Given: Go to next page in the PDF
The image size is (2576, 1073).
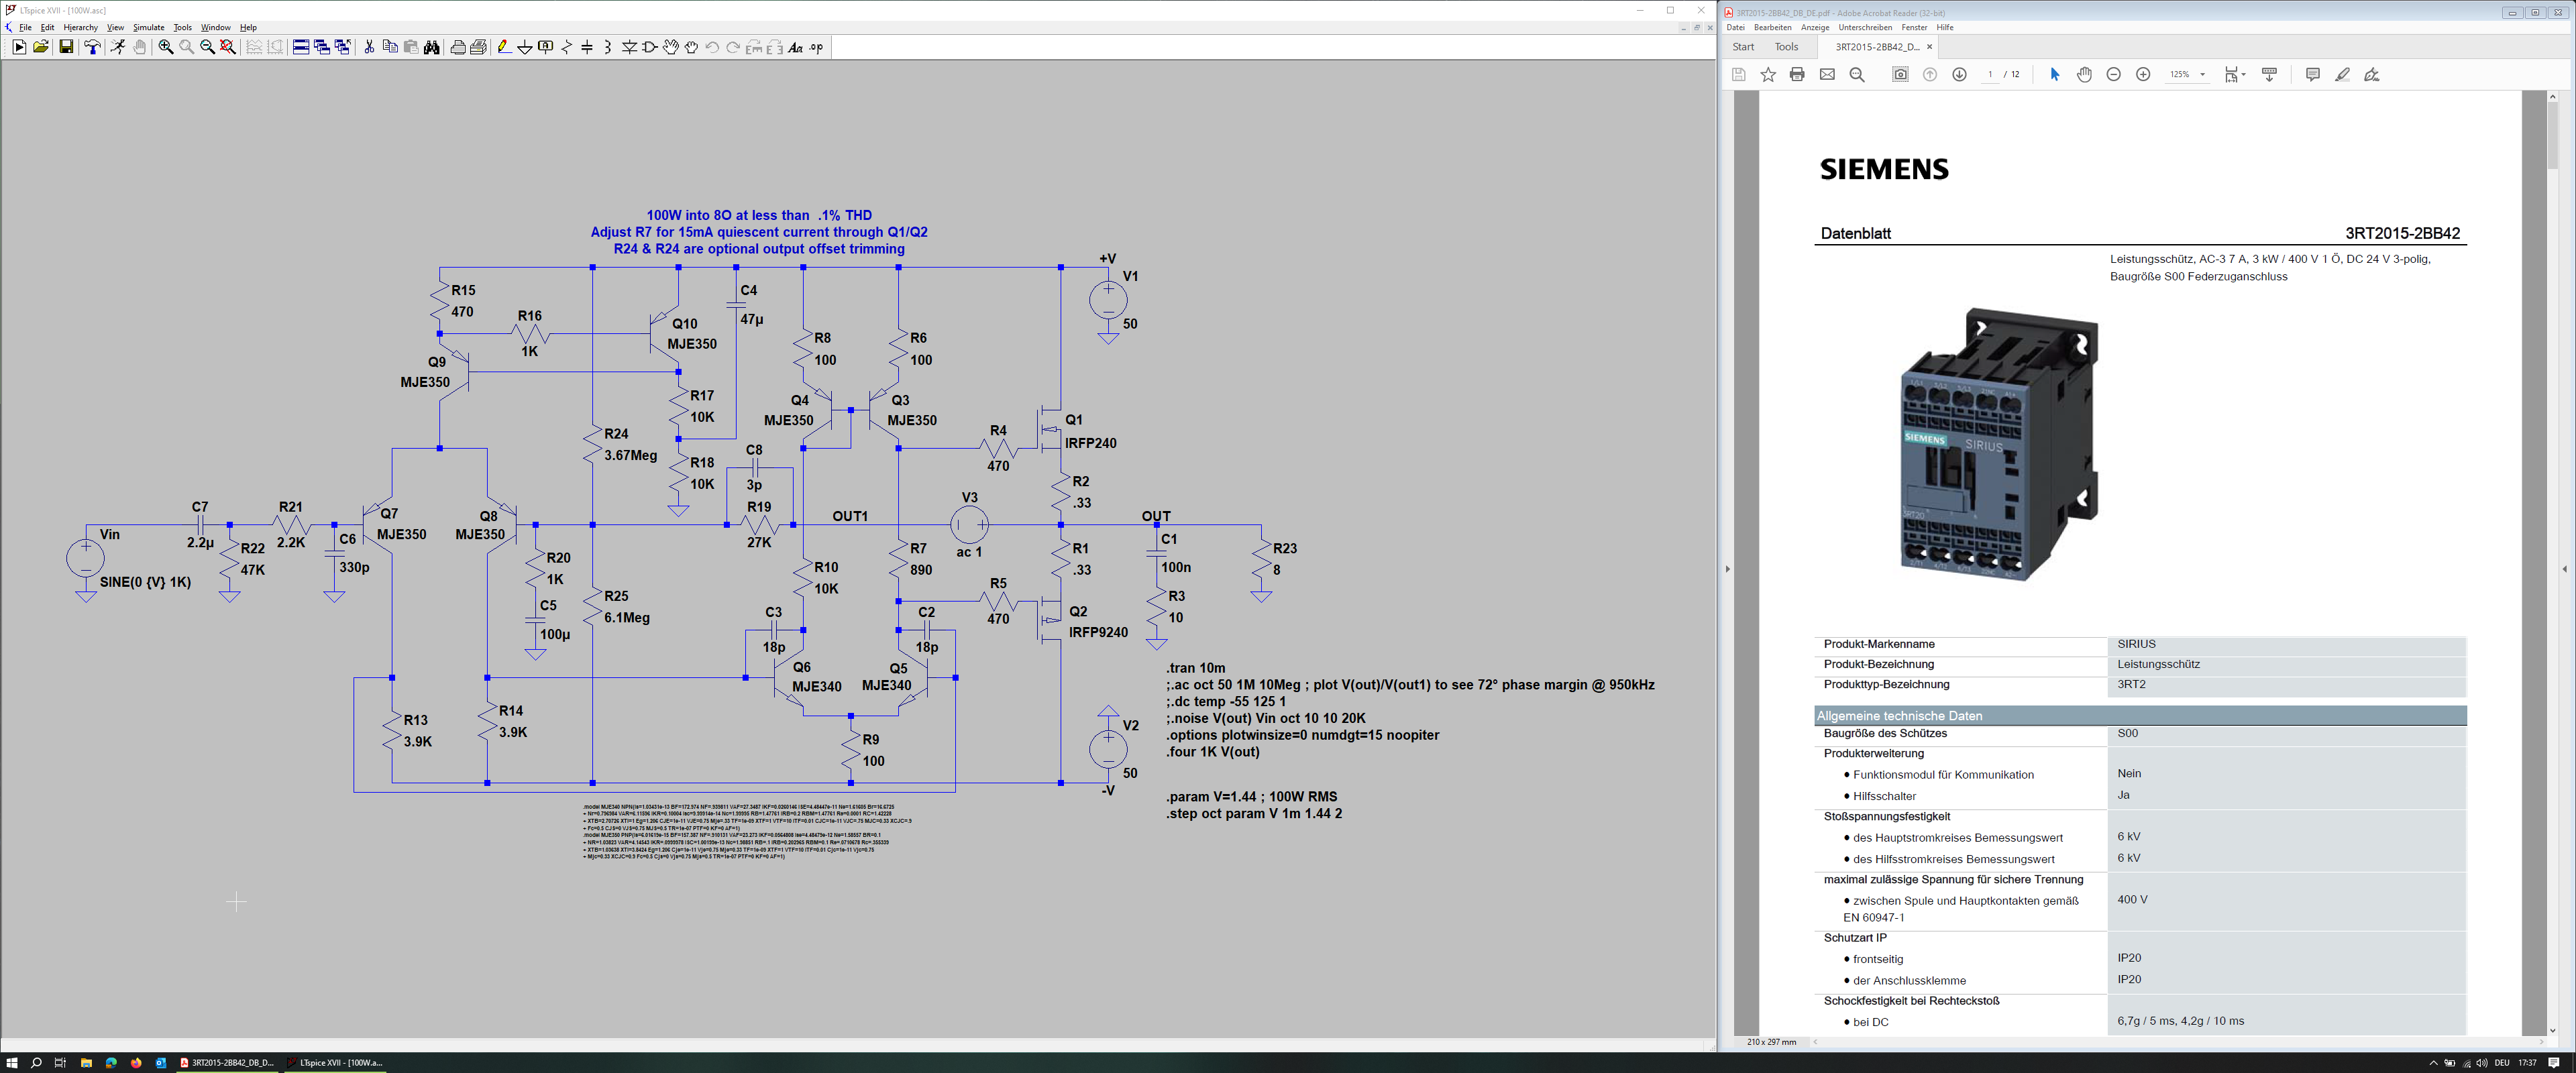Looking at the screenshot, I should [1959, 75].
